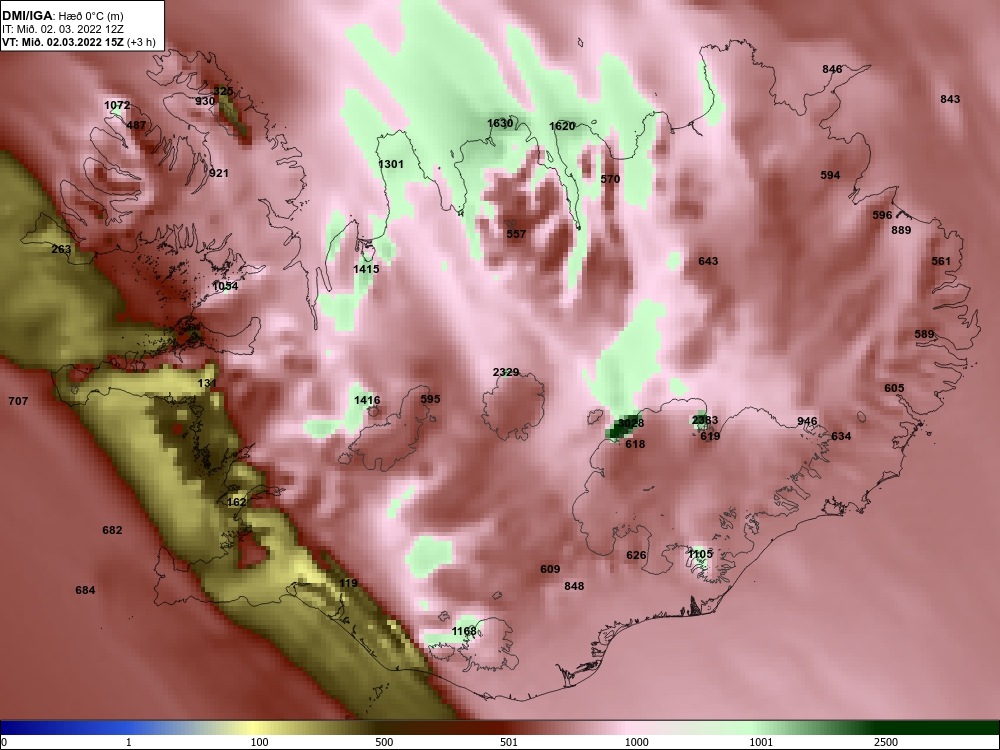Click the map value 848
This screenshot has height=750, width=1000.
tap(574, 586)
